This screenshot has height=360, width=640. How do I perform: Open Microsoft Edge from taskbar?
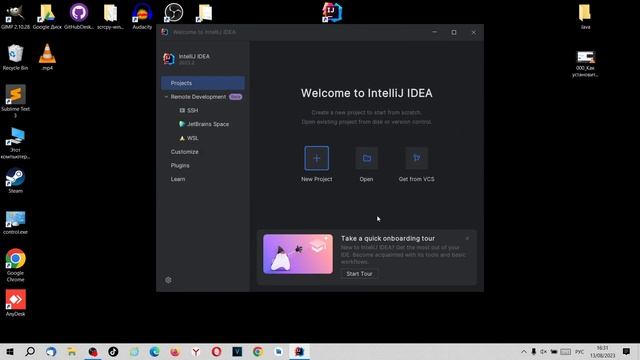point(154,351)
